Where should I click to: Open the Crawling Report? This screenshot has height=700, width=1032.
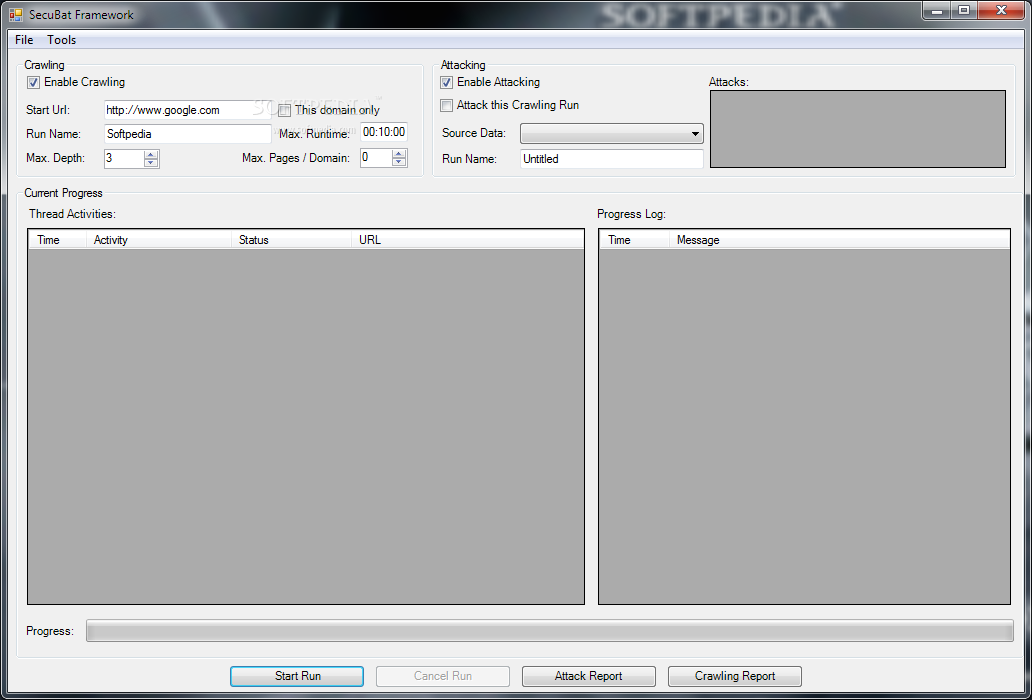(734, 676)
